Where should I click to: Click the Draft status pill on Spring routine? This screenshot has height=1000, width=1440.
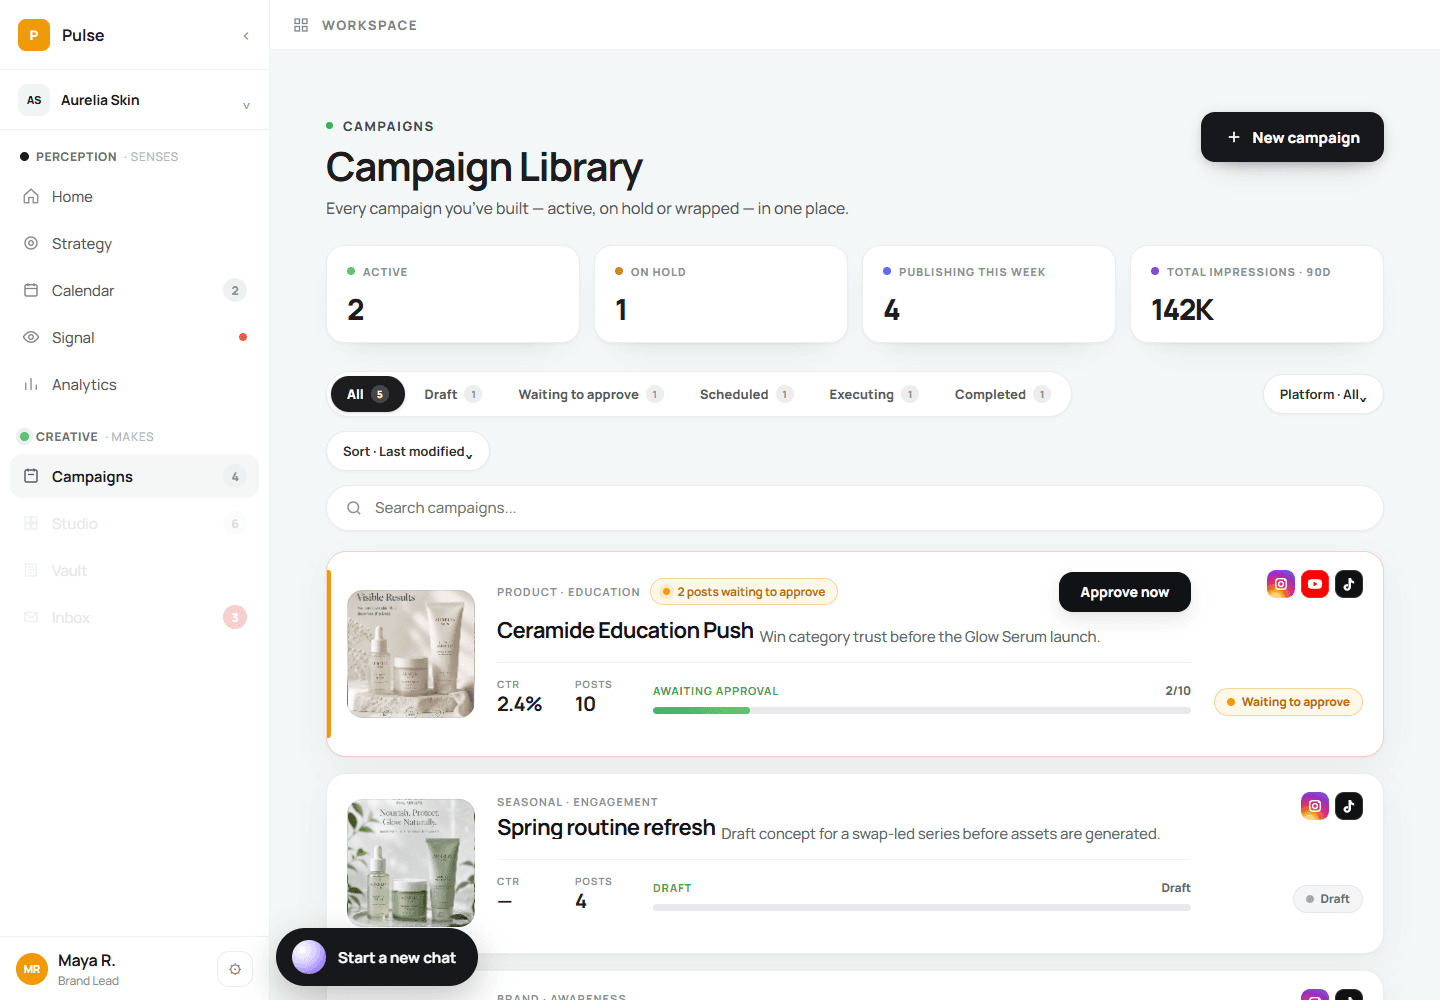click(1328, 899)
